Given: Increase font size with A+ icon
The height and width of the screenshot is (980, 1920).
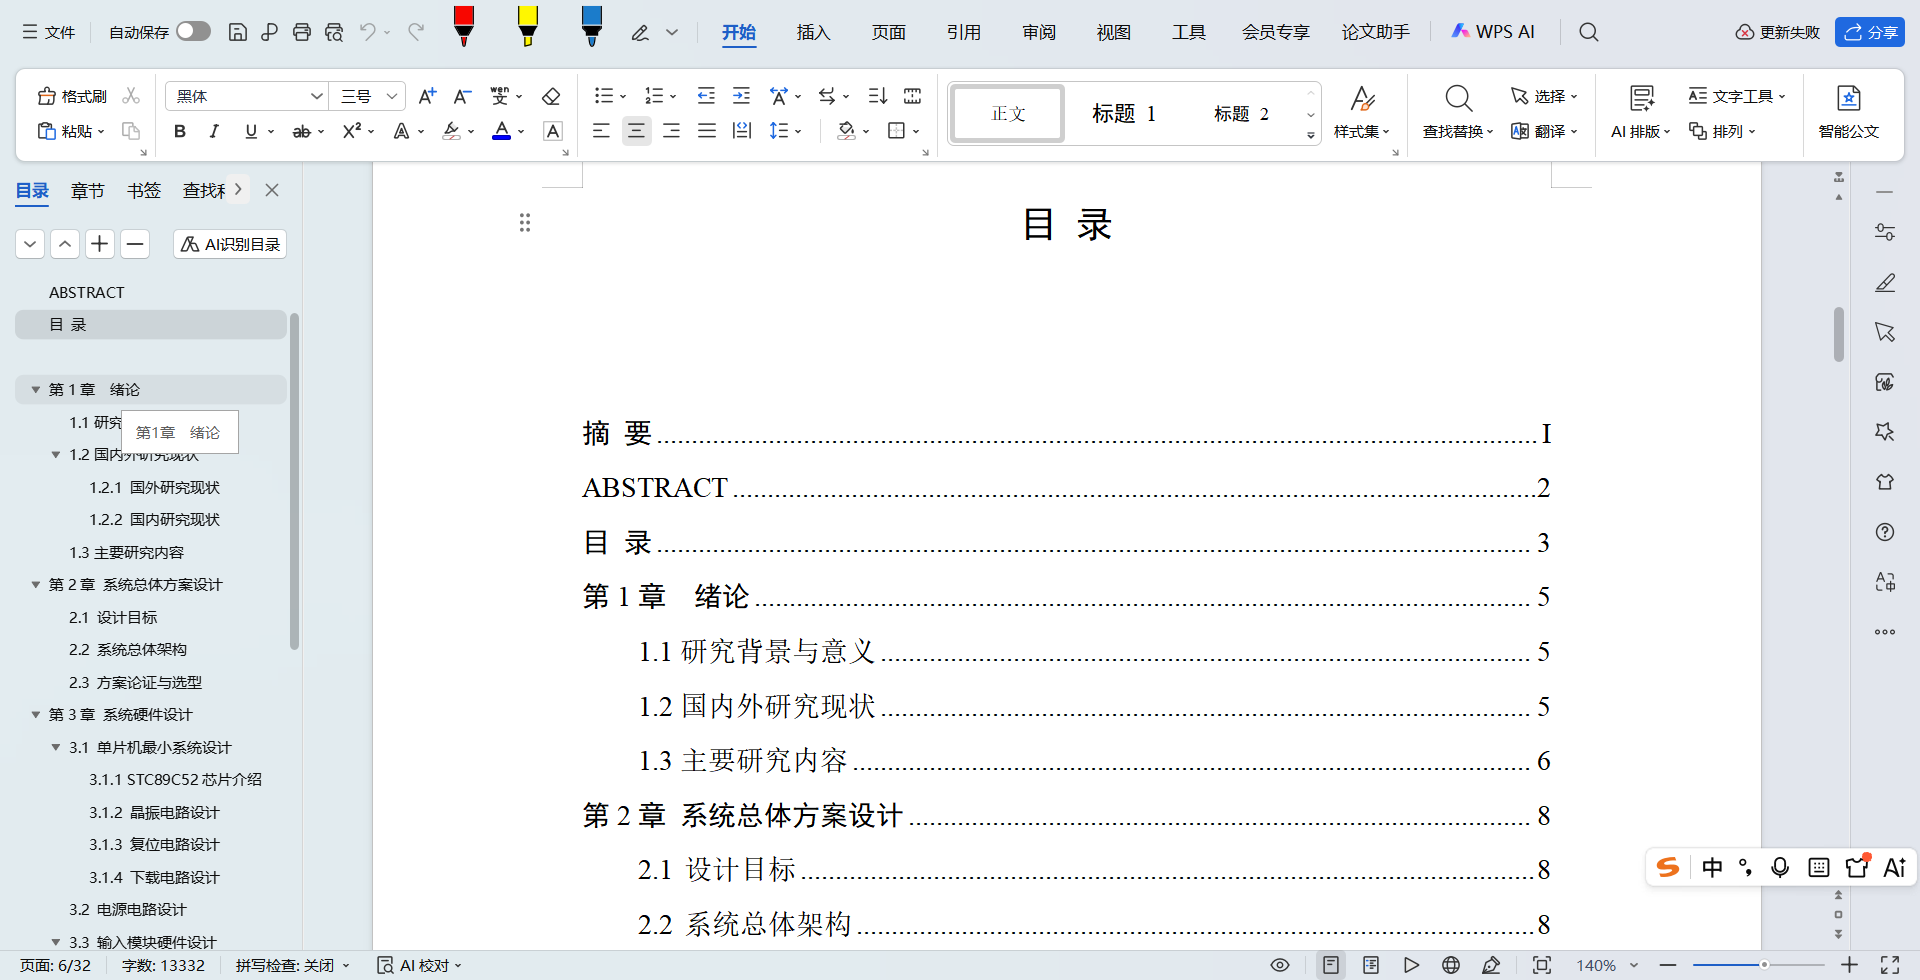Looking at the screenshot, I should coord(427,96).
